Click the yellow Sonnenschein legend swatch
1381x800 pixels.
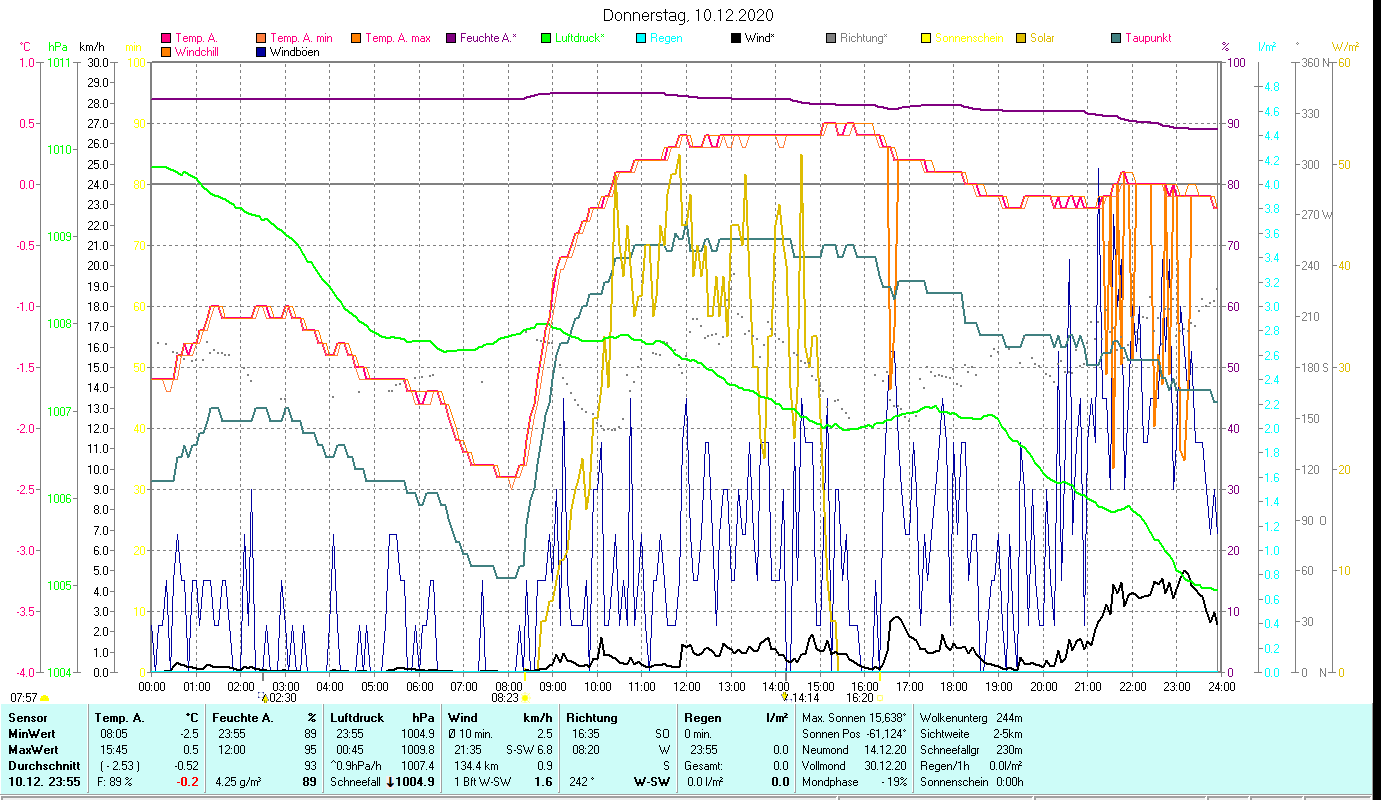point(925,38)
